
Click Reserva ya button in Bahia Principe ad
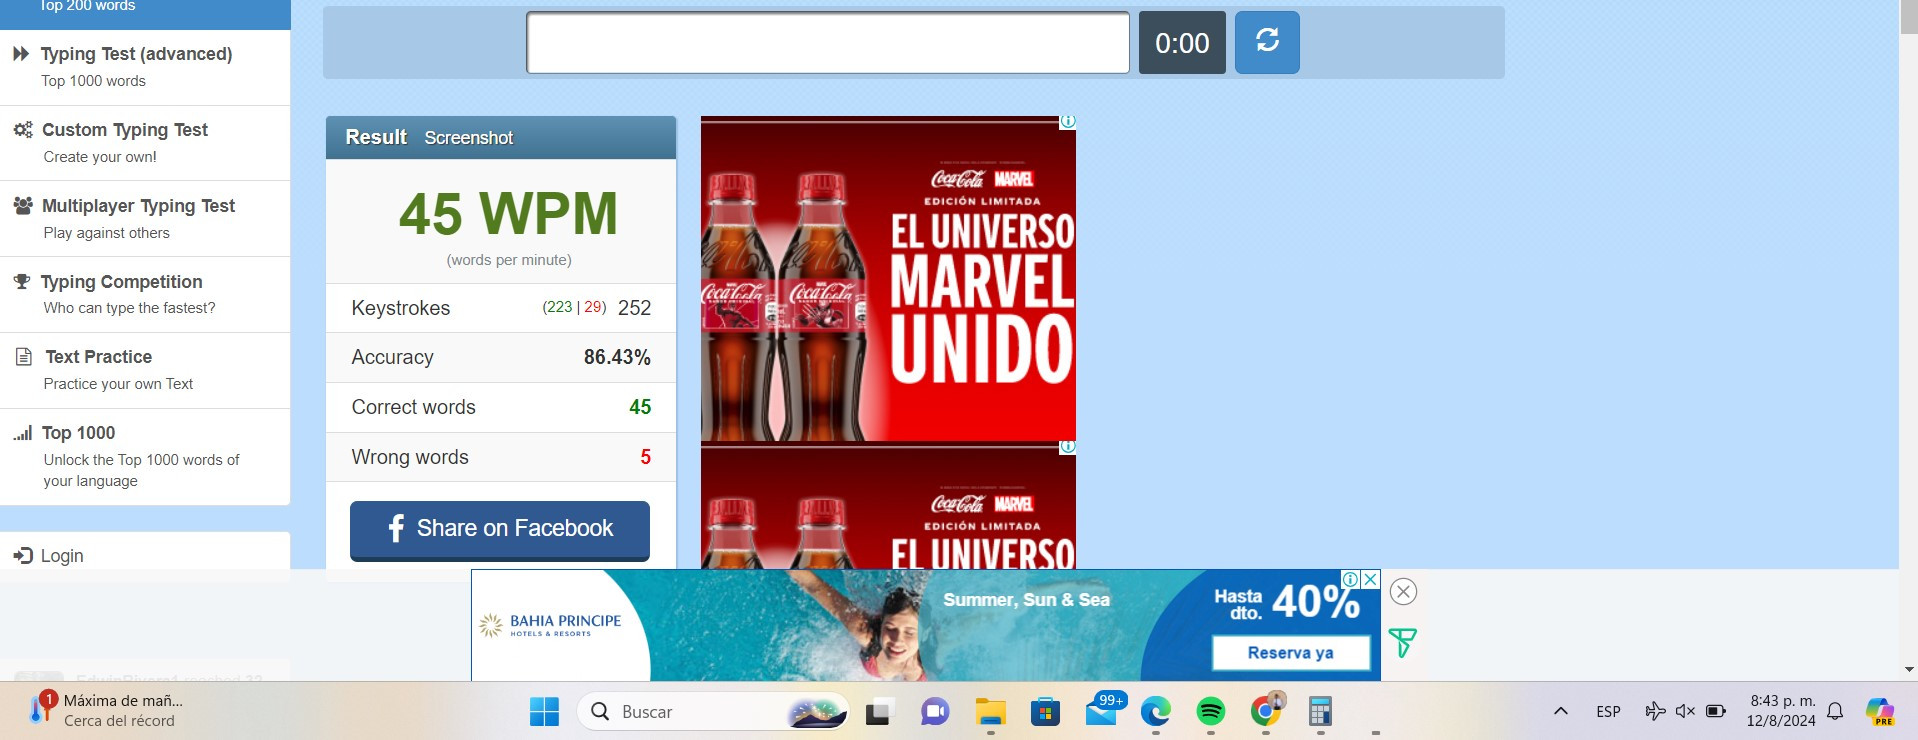(1290, 653)
